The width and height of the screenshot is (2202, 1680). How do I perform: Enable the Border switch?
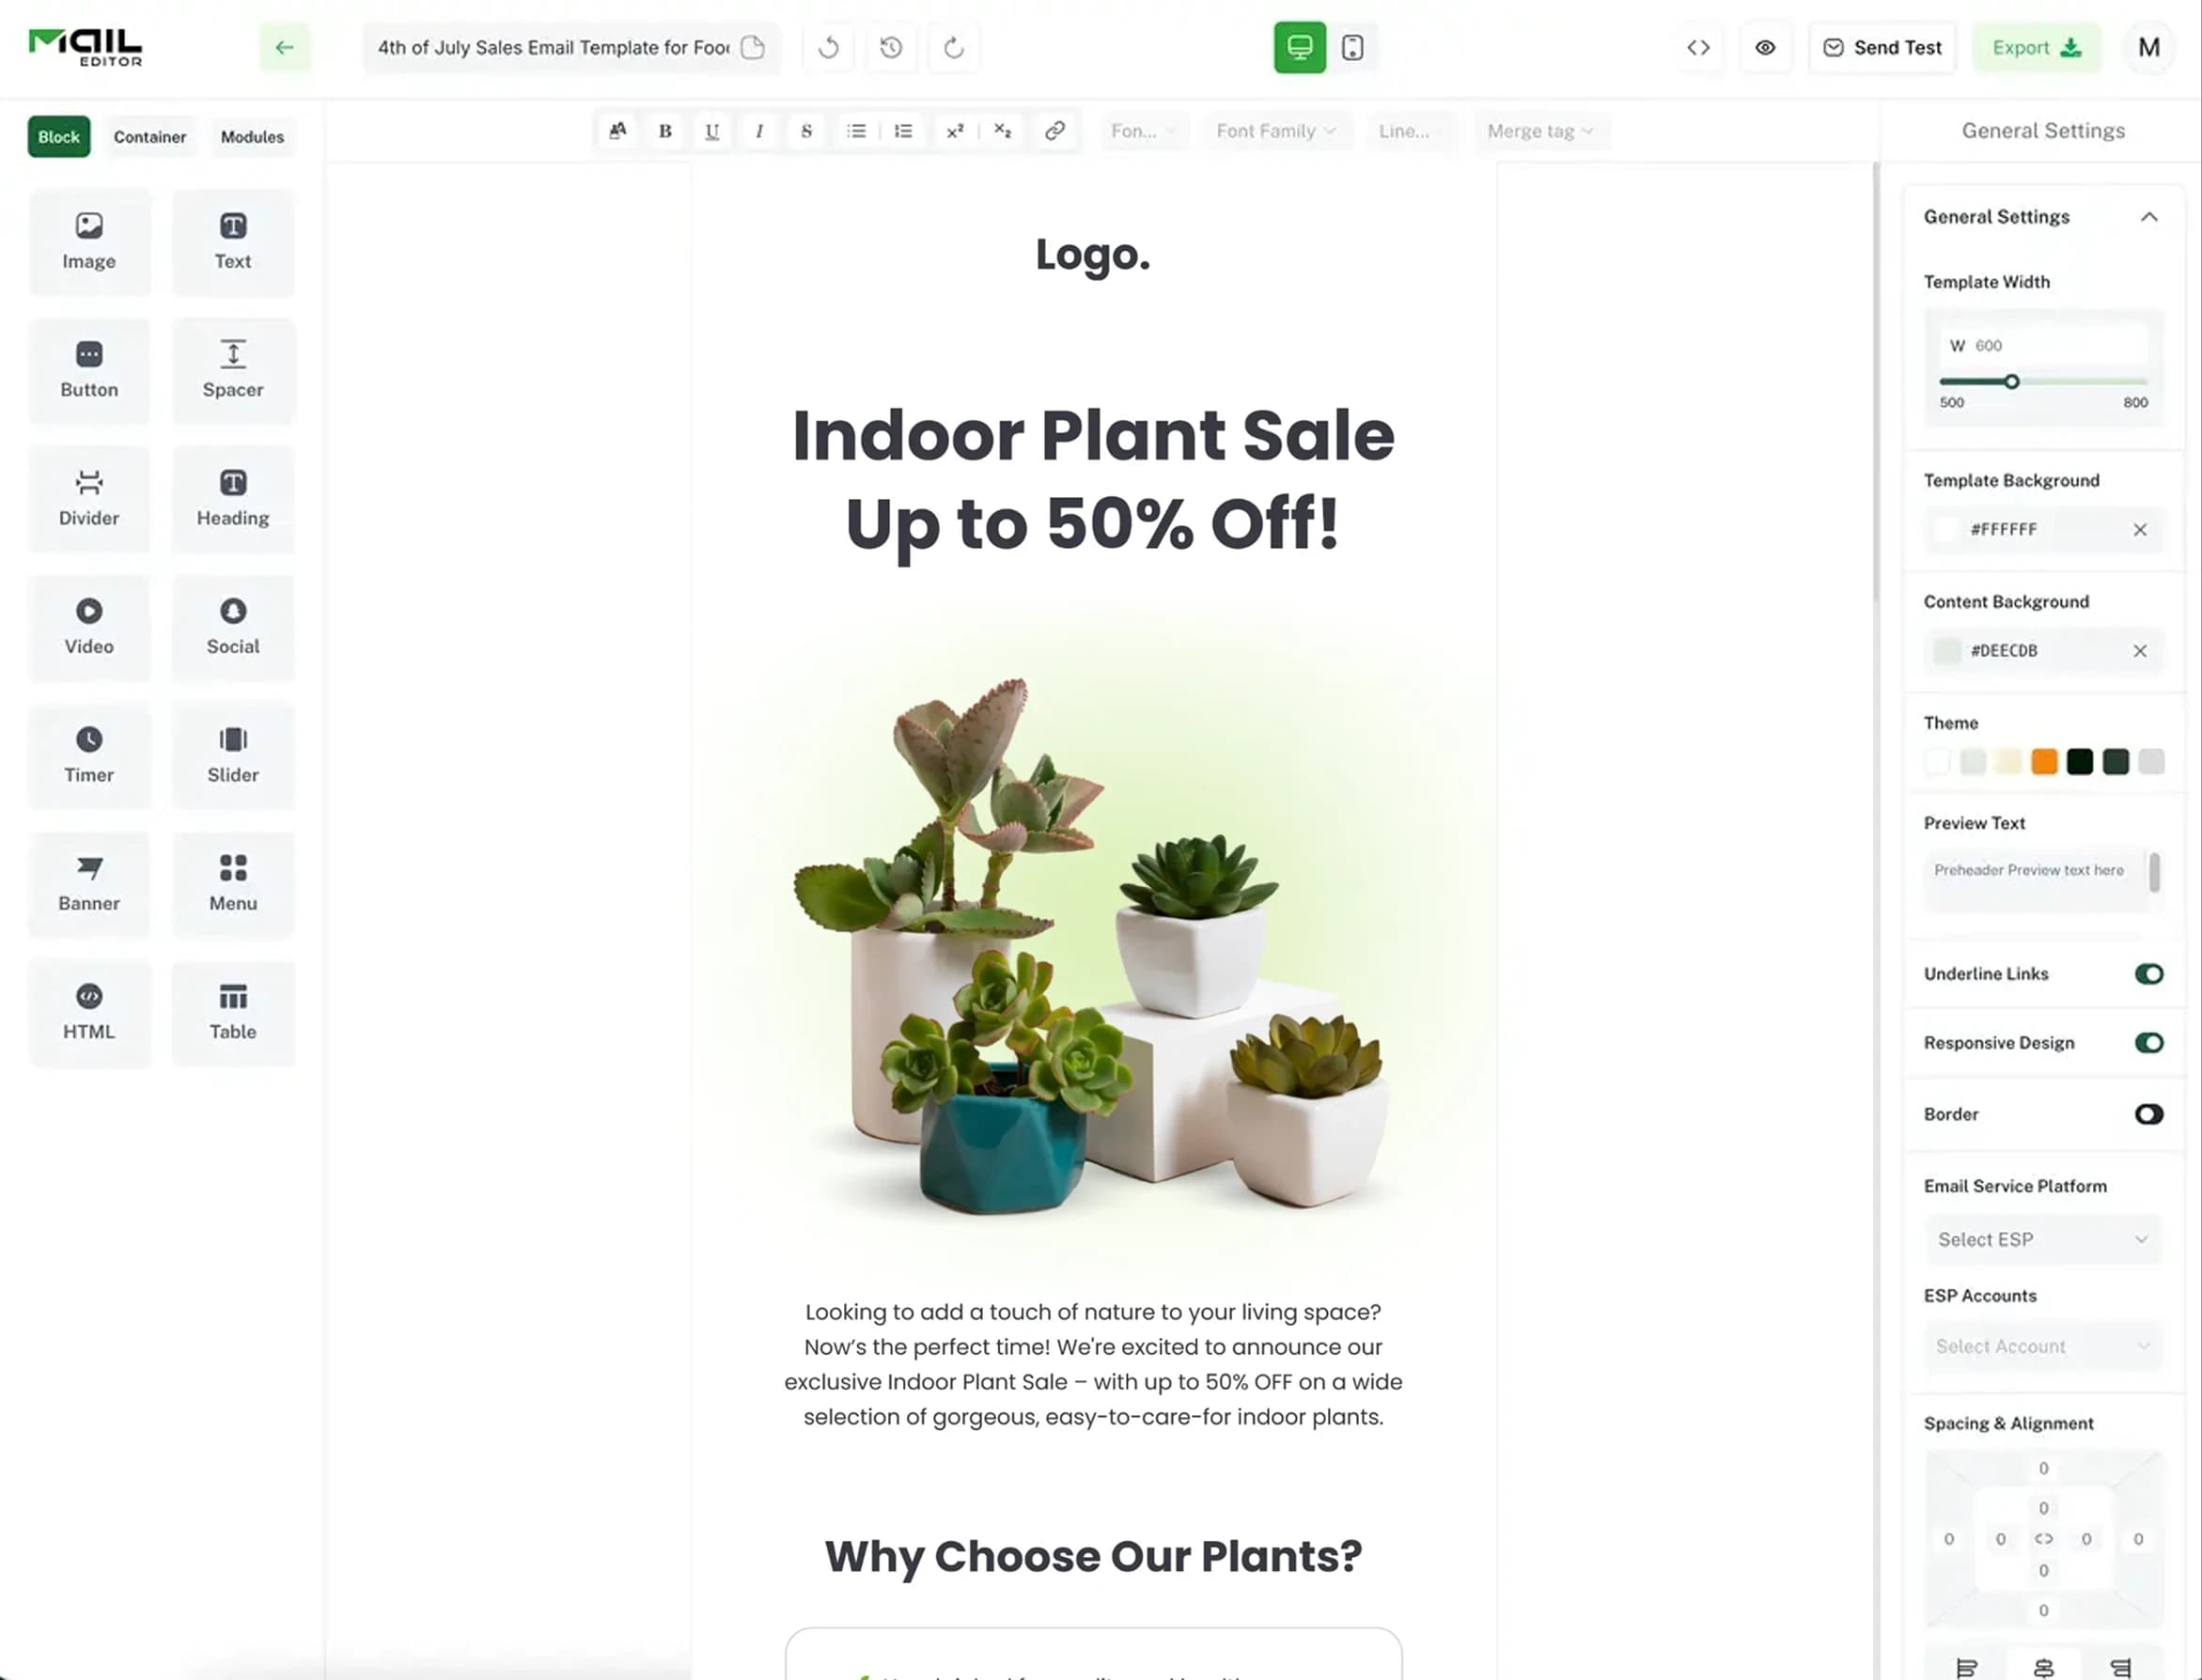pos(2148,1114)
